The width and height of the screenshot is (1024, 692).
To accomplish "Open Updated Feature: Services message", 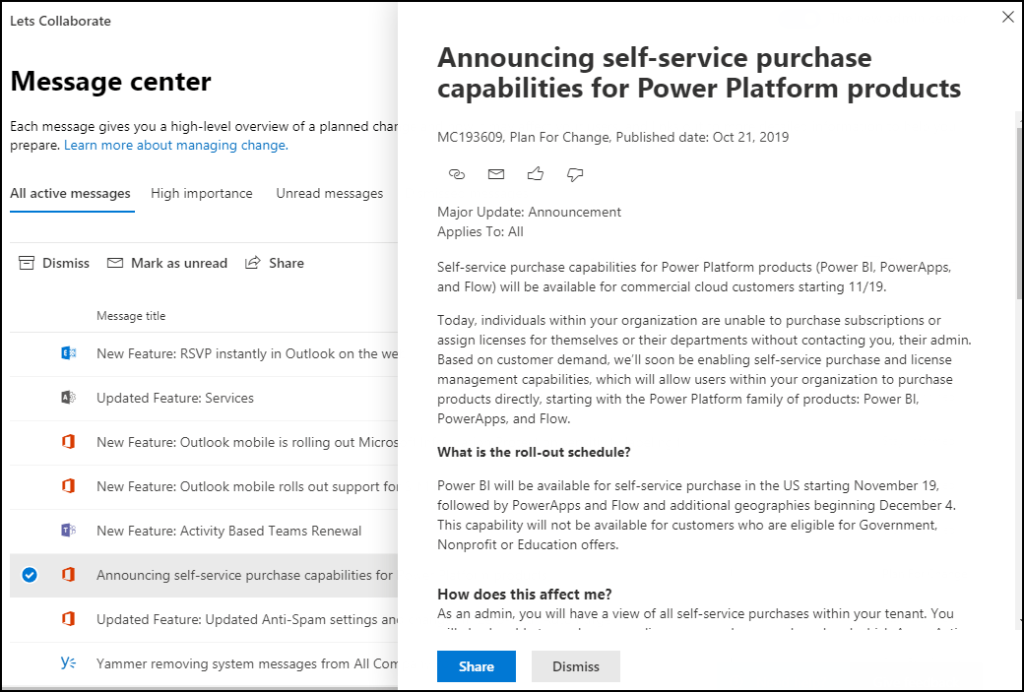I will click(175, 398).
